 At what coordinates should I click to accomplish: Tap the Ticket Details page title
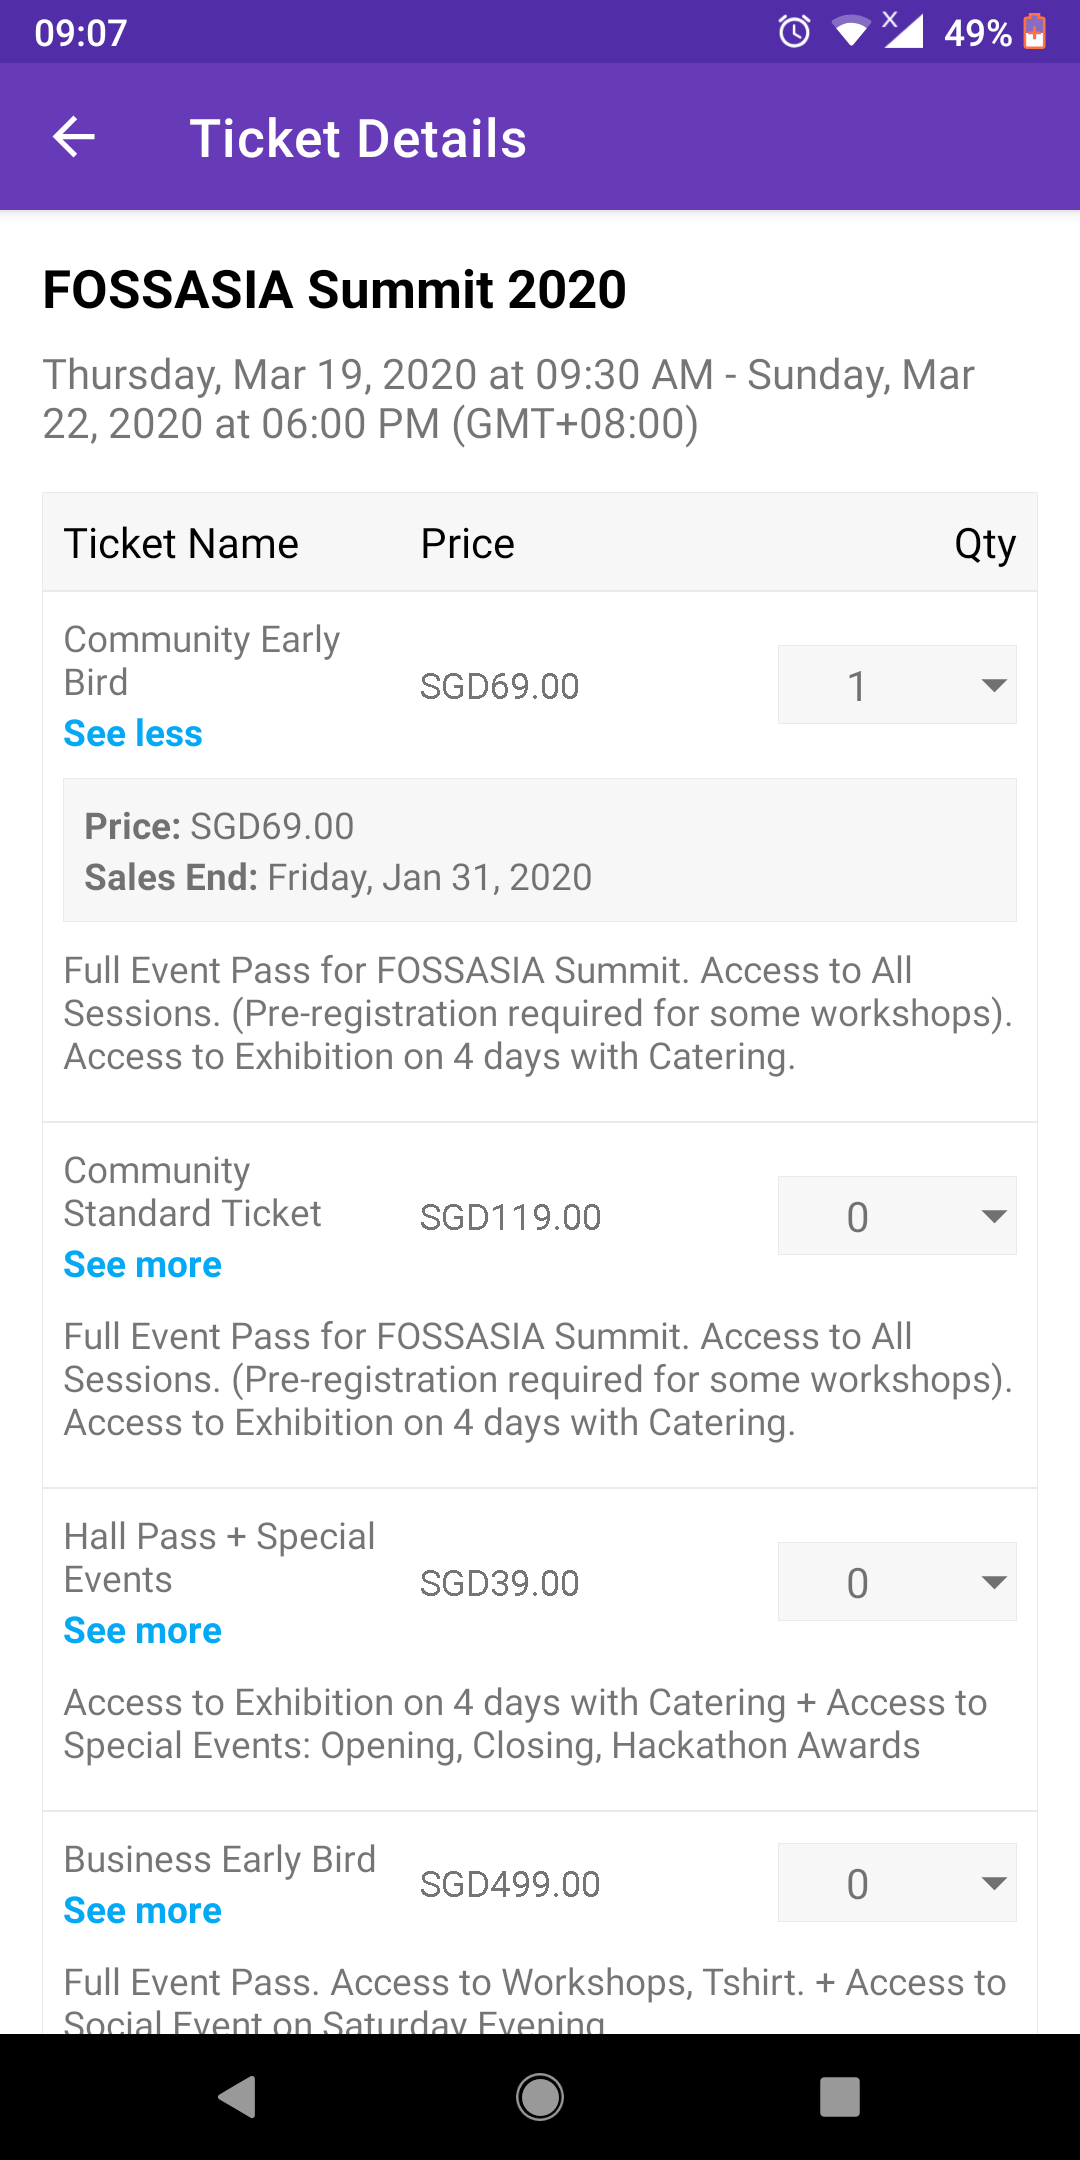click(358, 138)
